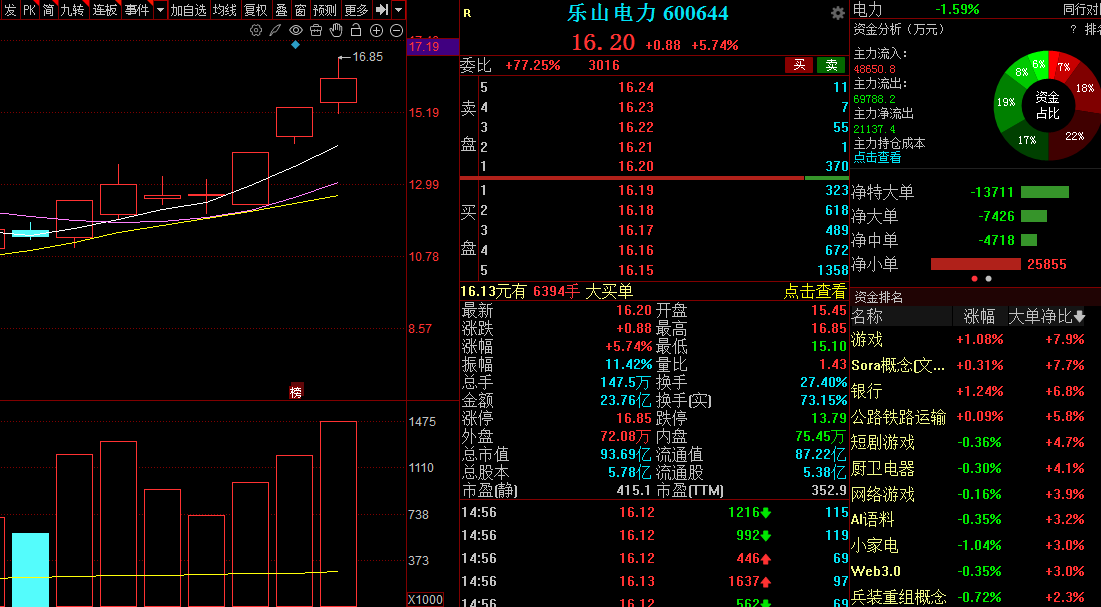Viewport: 1101px width, 607px height.
Task: Open chart settings gear icon
Action: [x=256, y=30]
